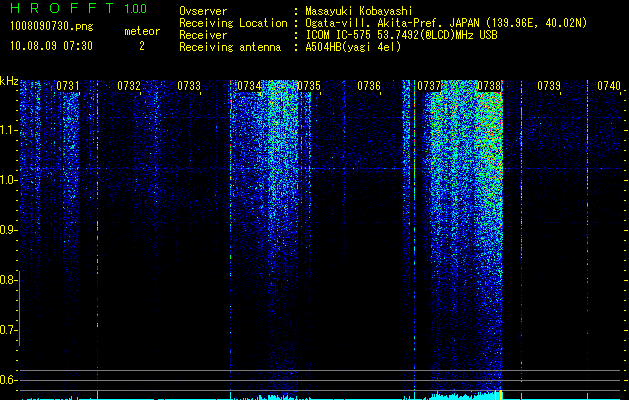Click the ICOM IC-575 receiver text

pos(401,35)
